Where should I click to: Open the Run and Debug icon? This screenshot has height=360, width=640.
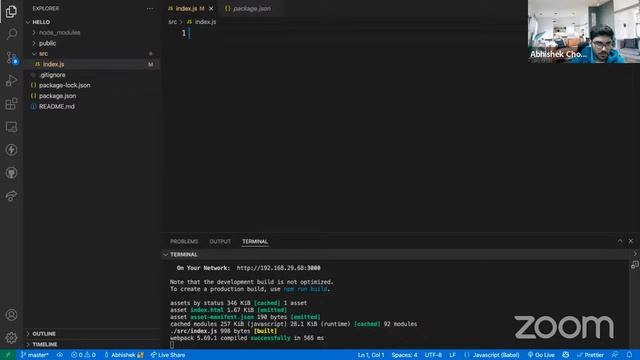pyautogui.click(x=11, y=80)
